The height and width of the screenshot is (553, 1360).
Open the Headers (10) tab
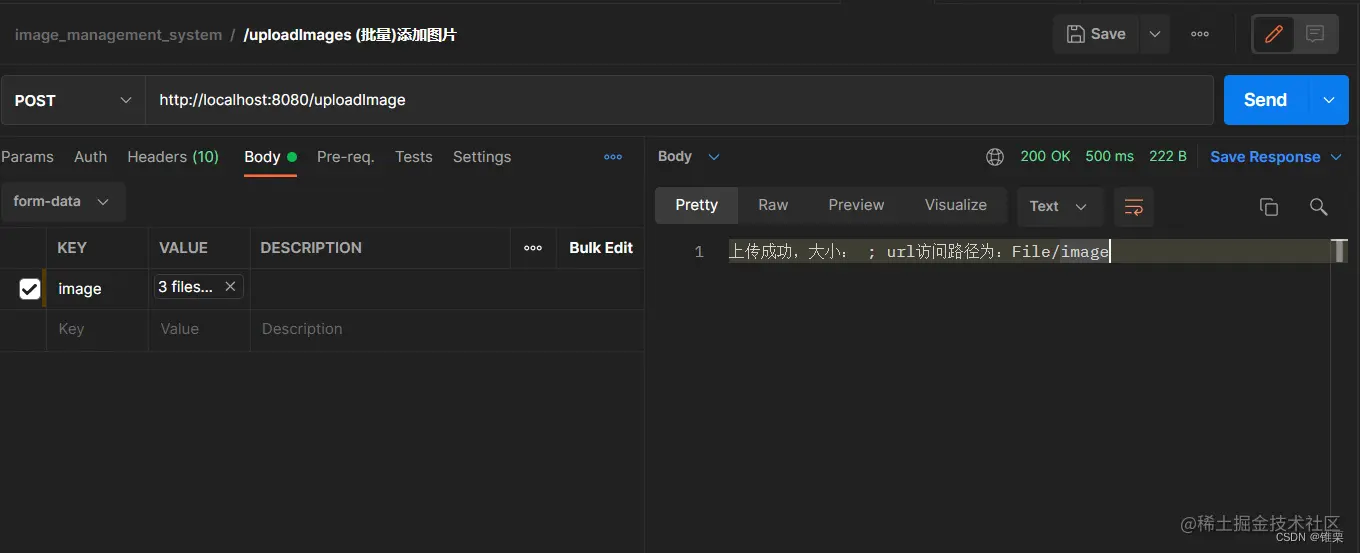(173, 157)
